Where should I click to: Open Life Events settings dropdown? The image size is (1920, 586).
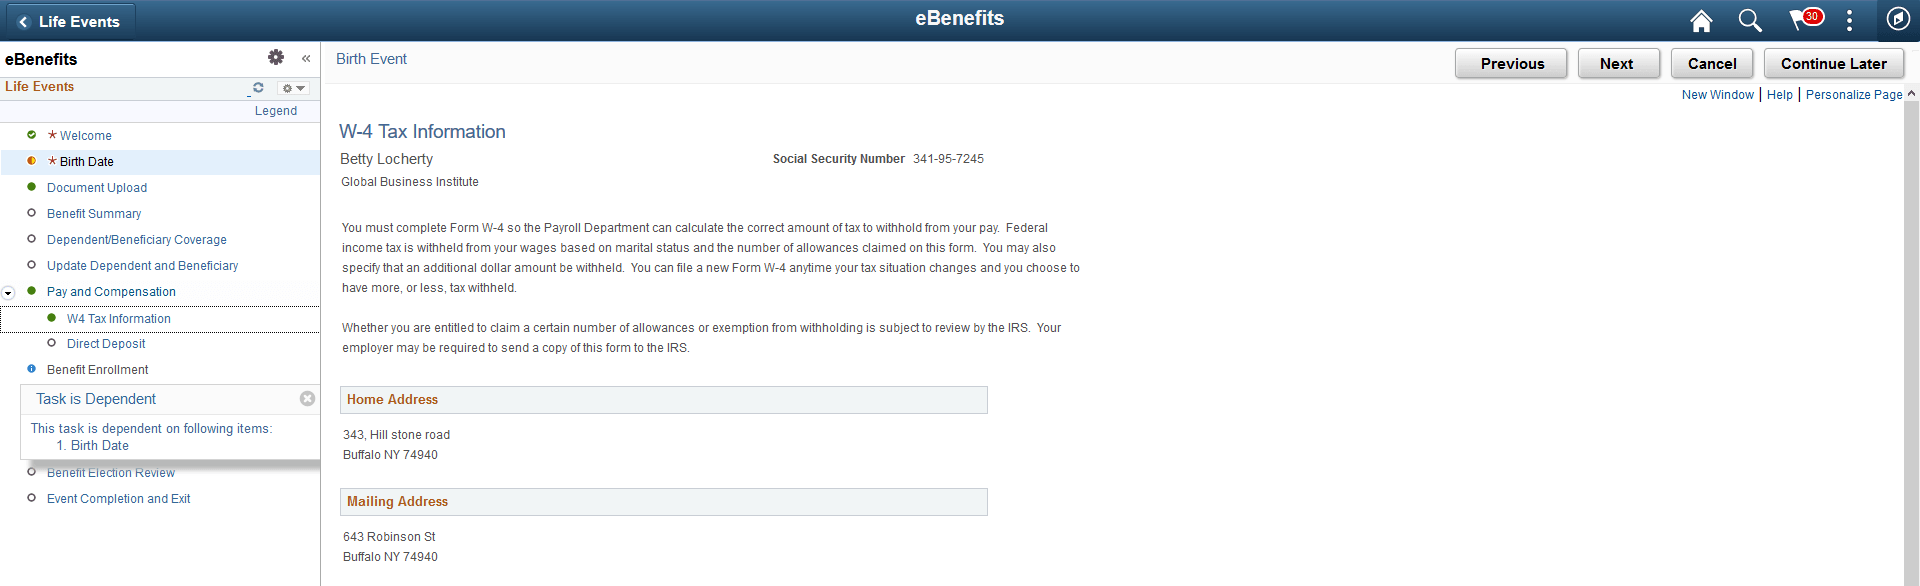tap(293, 88)
